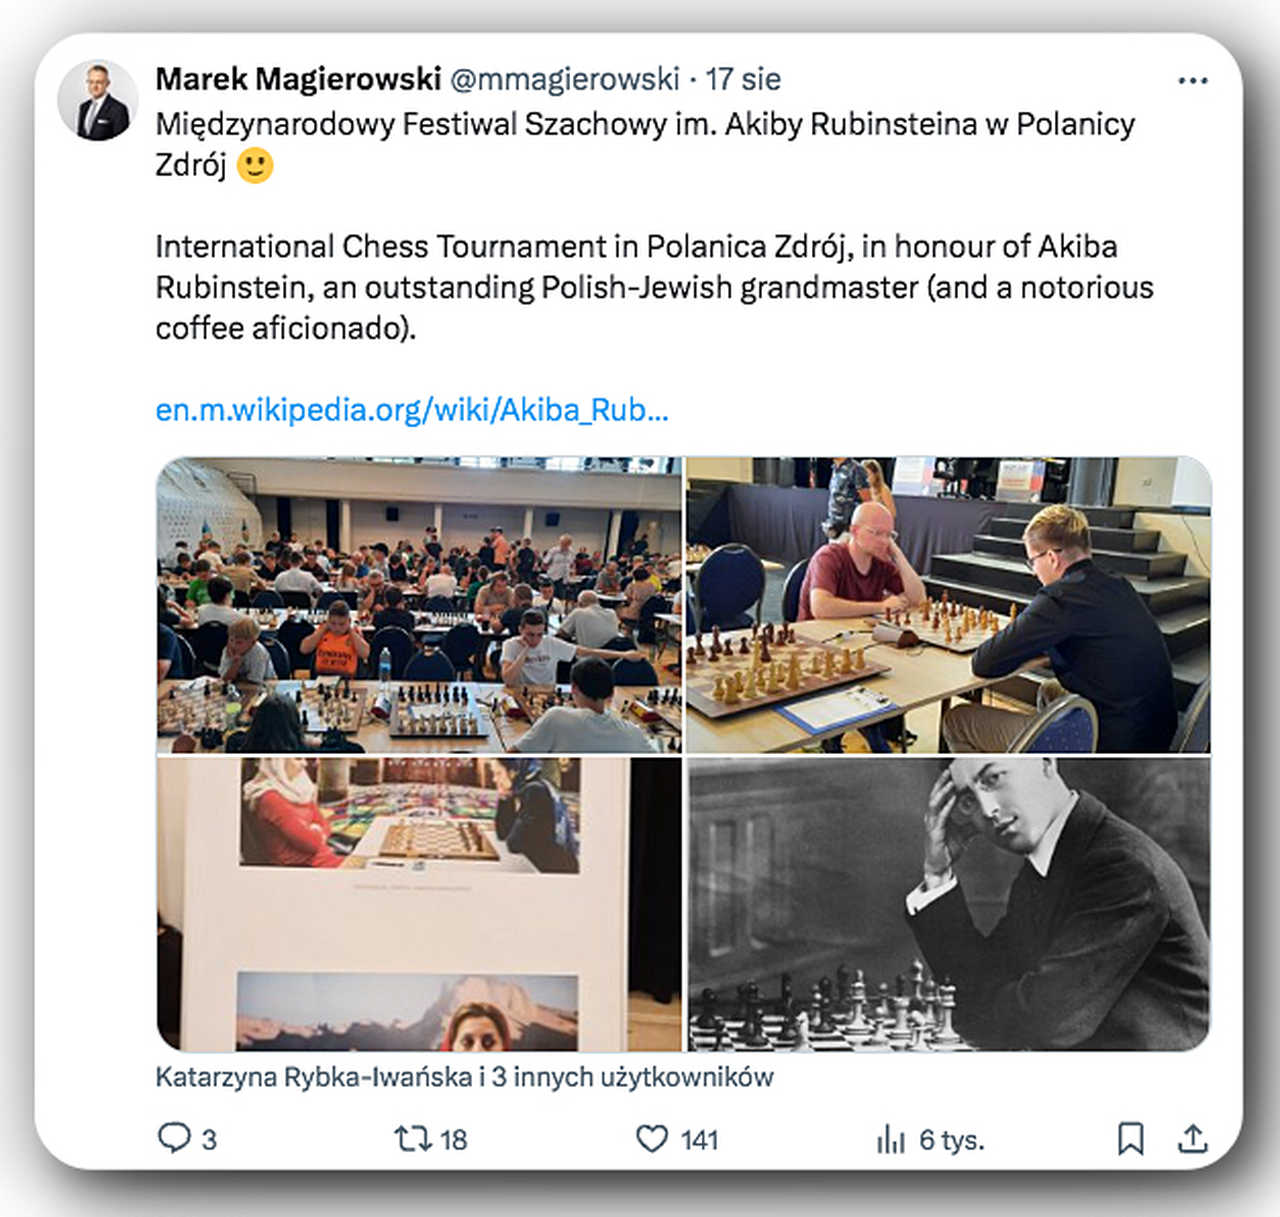The image size is (1280, 1217).
Task: View tweet analytics bar chart icon
Action: [891, 1139]
